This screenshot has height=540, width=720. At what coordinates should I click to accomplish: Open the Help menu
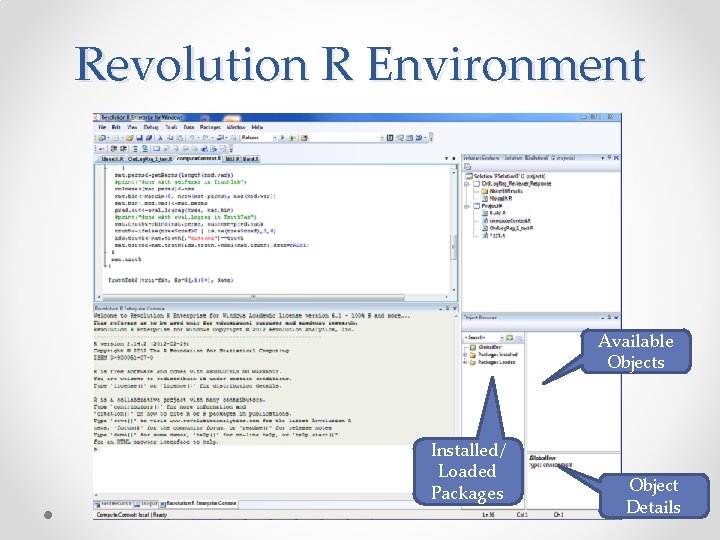pyautogui.click(x=257, y=127)
